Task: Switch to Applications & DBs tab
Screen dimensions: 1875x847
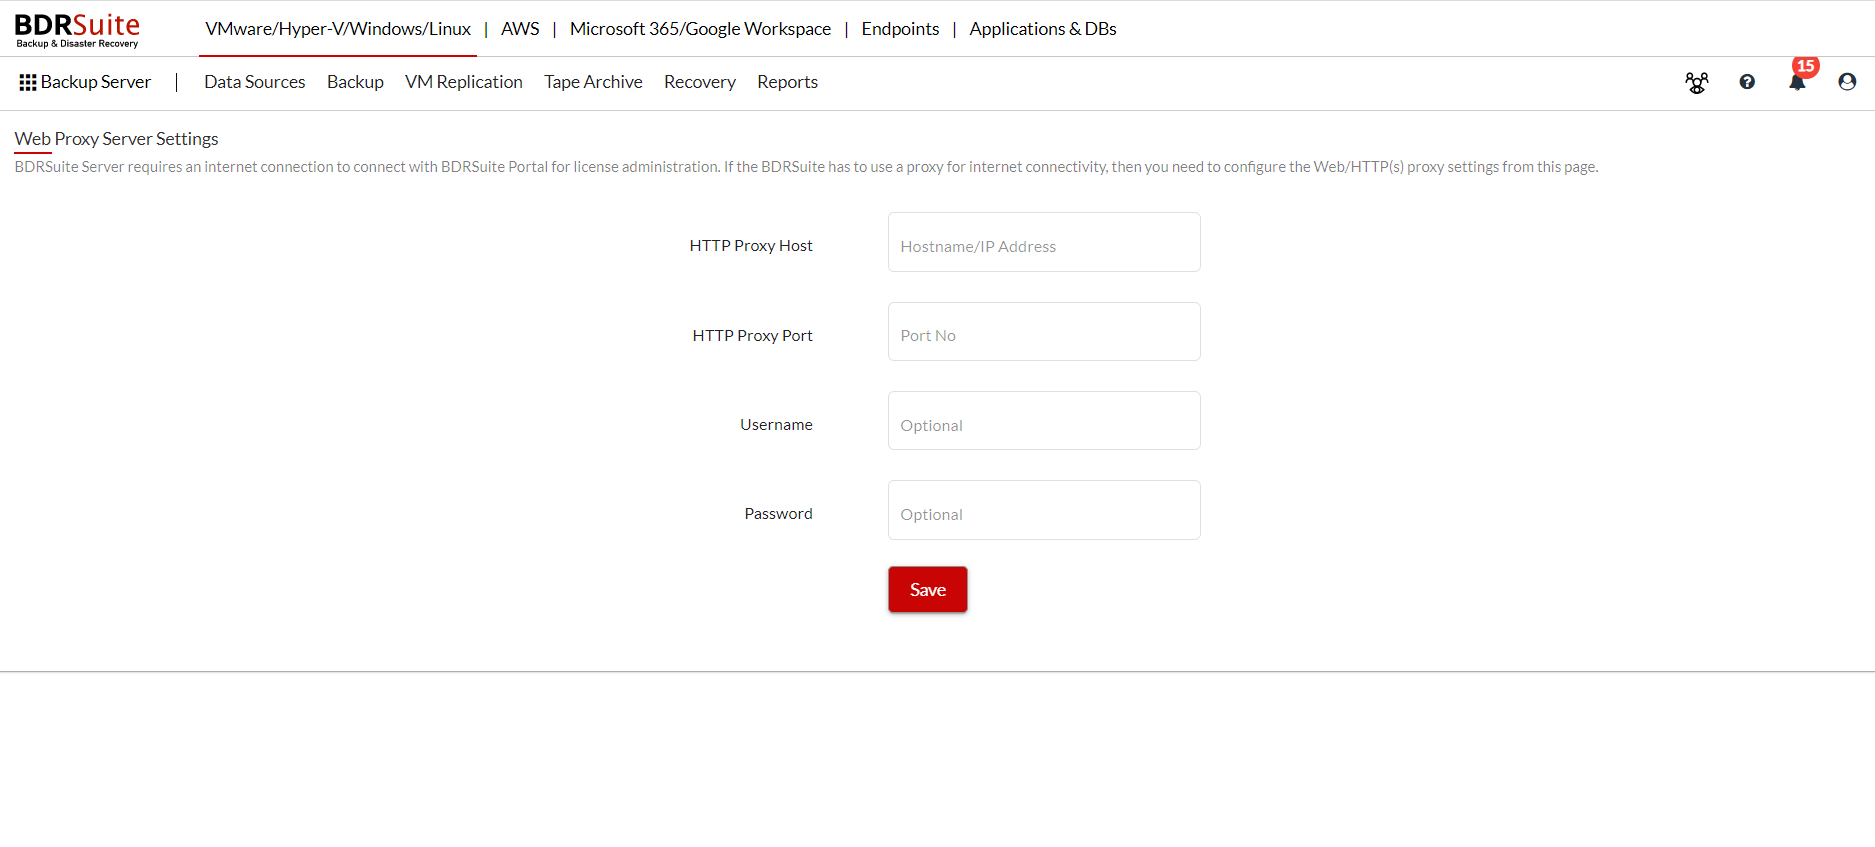Action: click(1043, 29)
